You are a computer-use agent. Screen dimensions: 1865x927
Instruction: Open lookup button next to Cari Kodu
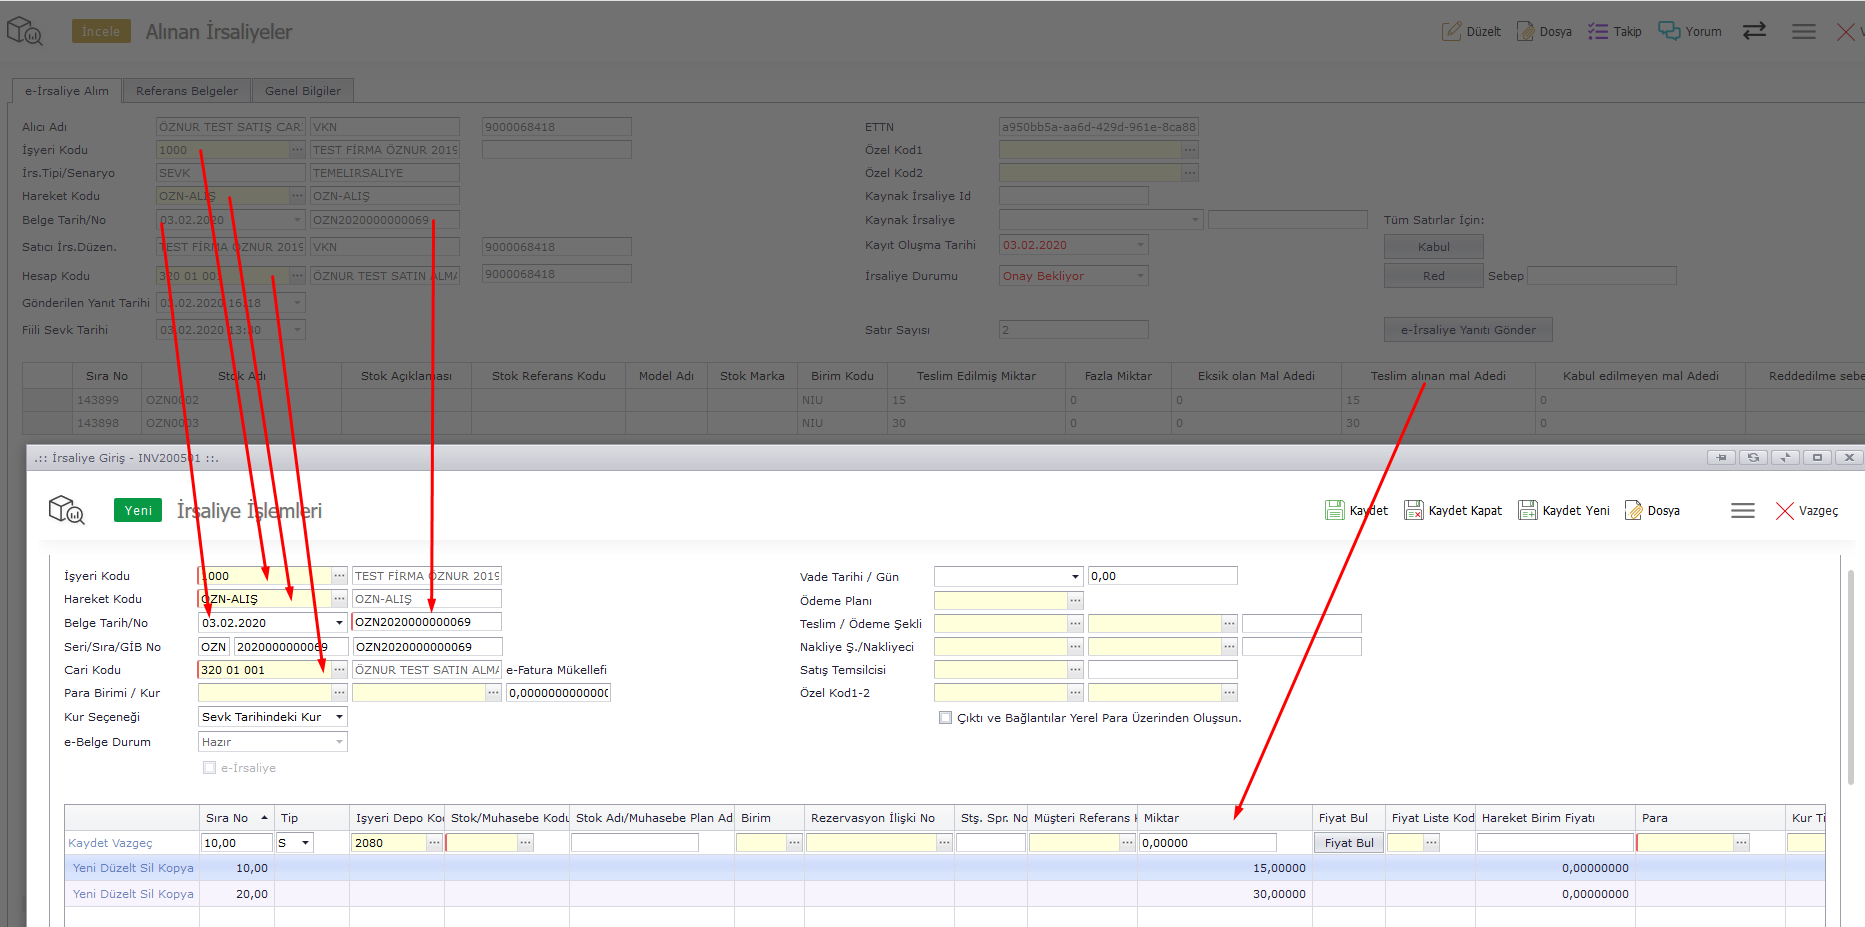tap(339, 670)
